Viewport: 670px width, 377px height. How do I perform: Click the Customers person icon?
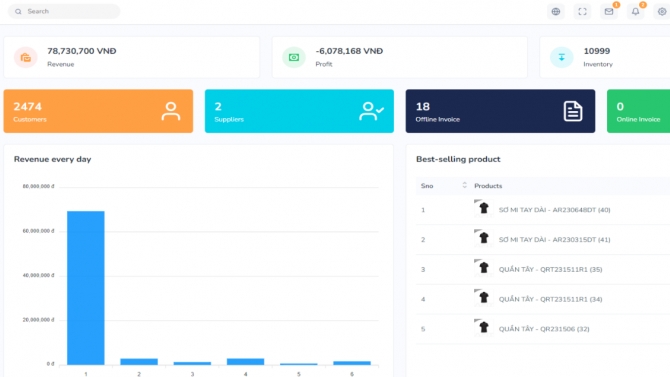point(171,111)
